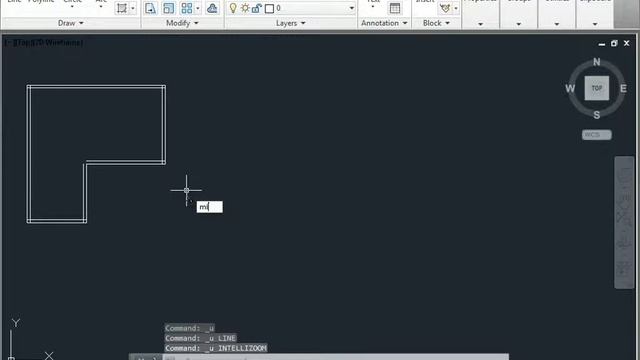Select the Offset tool in Modify panel
The height and width of the screenshot is (360, 640).
(212, 8)
